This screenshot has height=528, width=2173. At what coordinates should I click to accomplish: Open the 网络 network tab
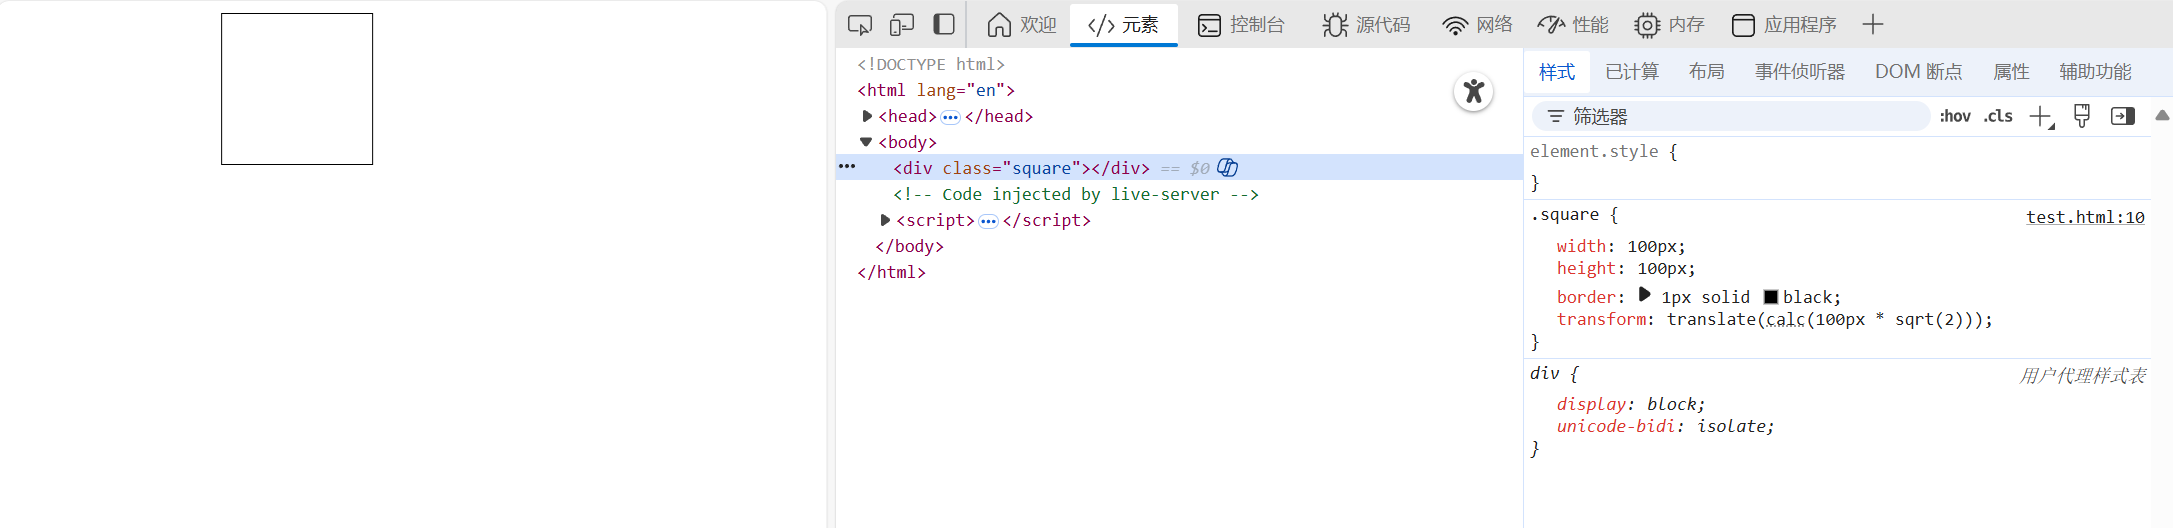point(1477,25)
